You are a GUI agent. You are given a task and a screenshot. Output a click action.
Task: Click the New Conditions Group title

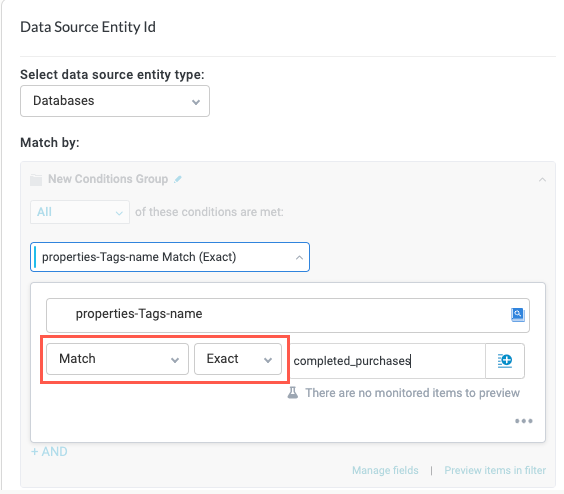[x=108, y=179]
